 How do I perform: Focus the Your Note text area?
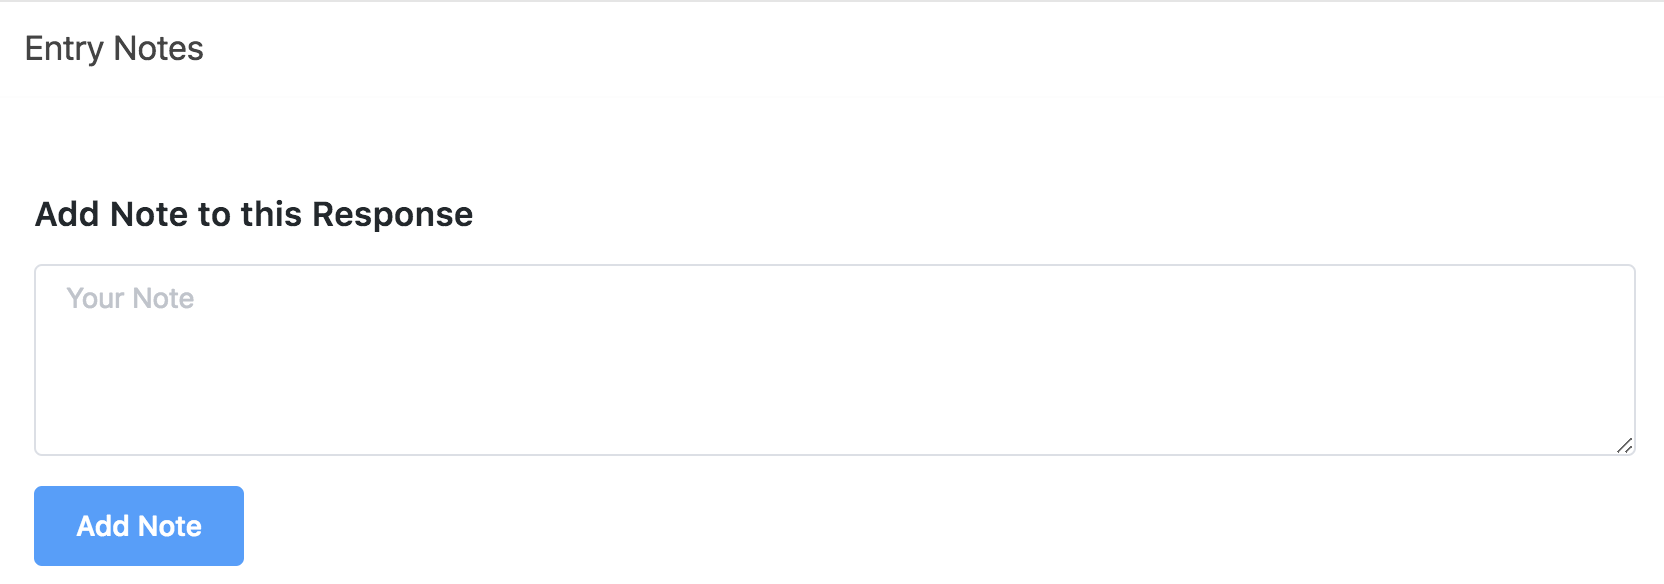[834, 360]
